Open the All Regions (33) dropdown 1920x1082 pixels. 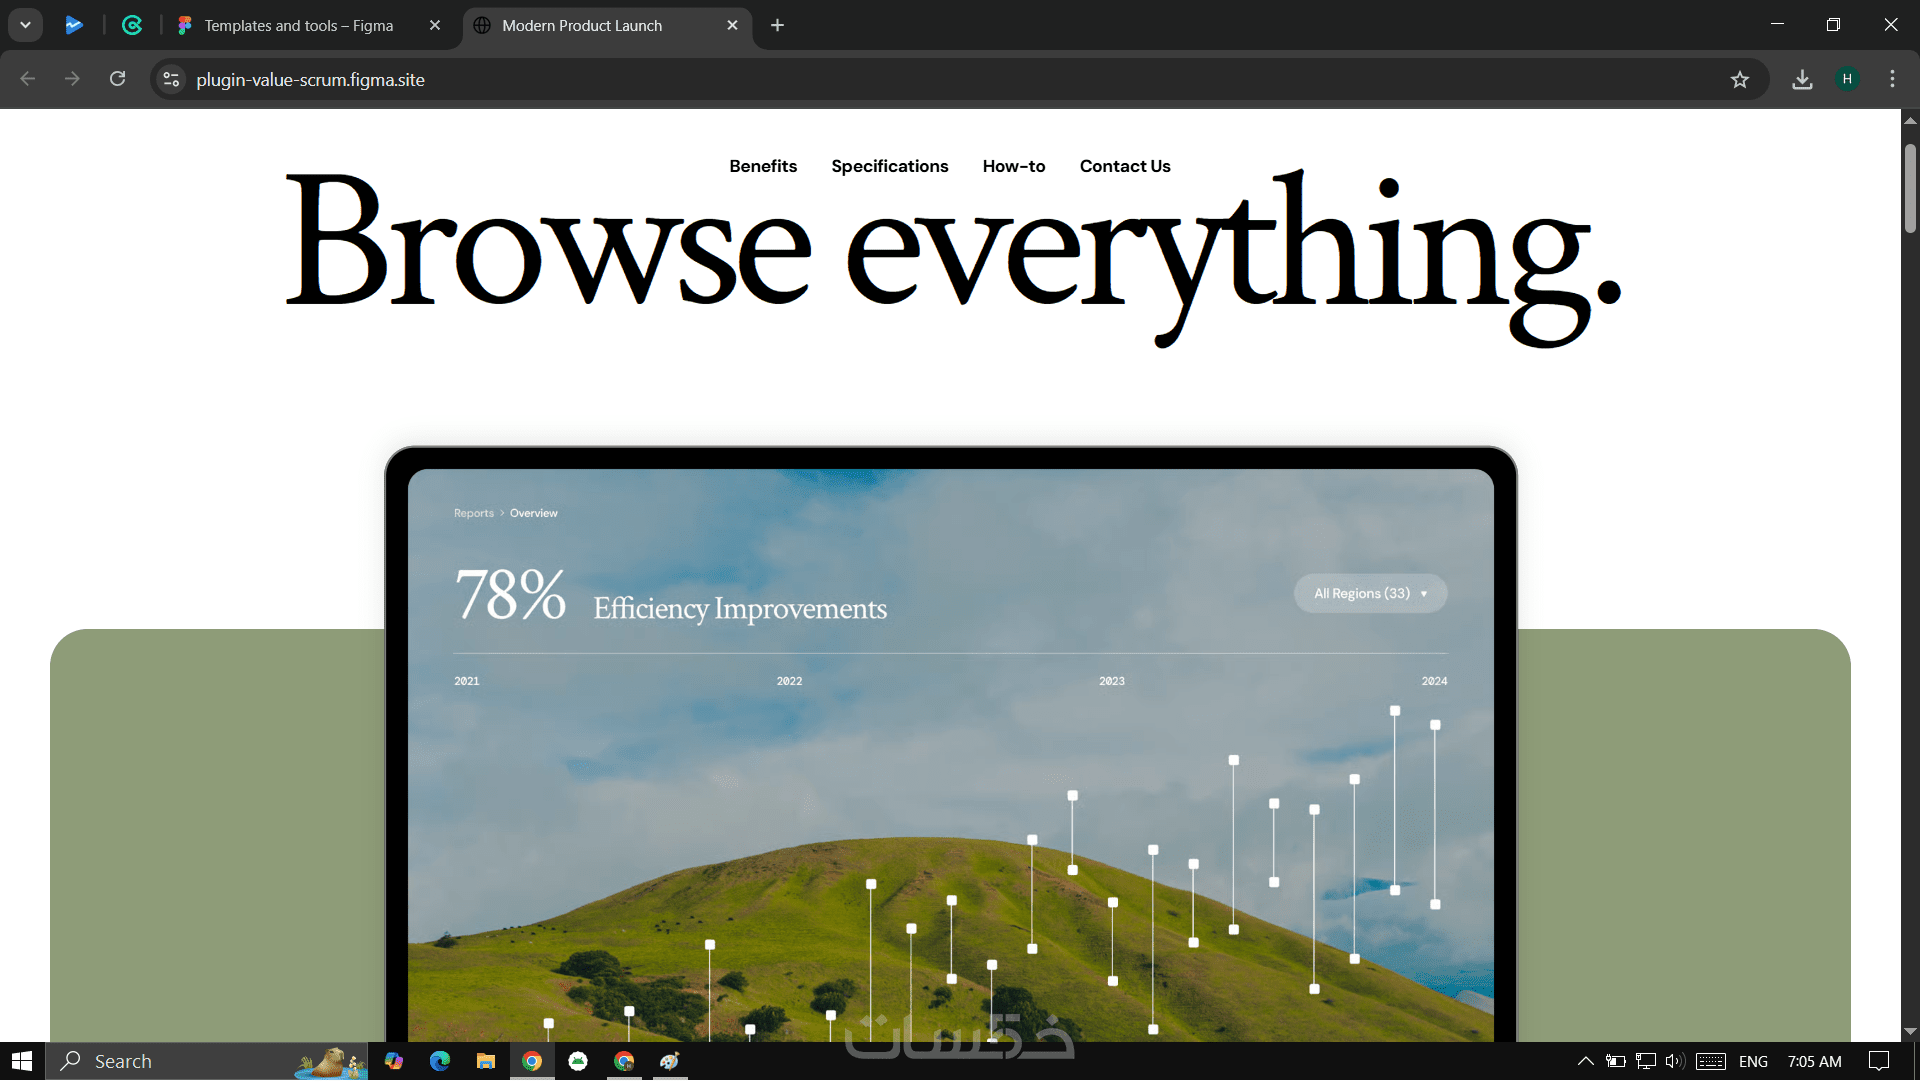click(x=1370, y=593)
